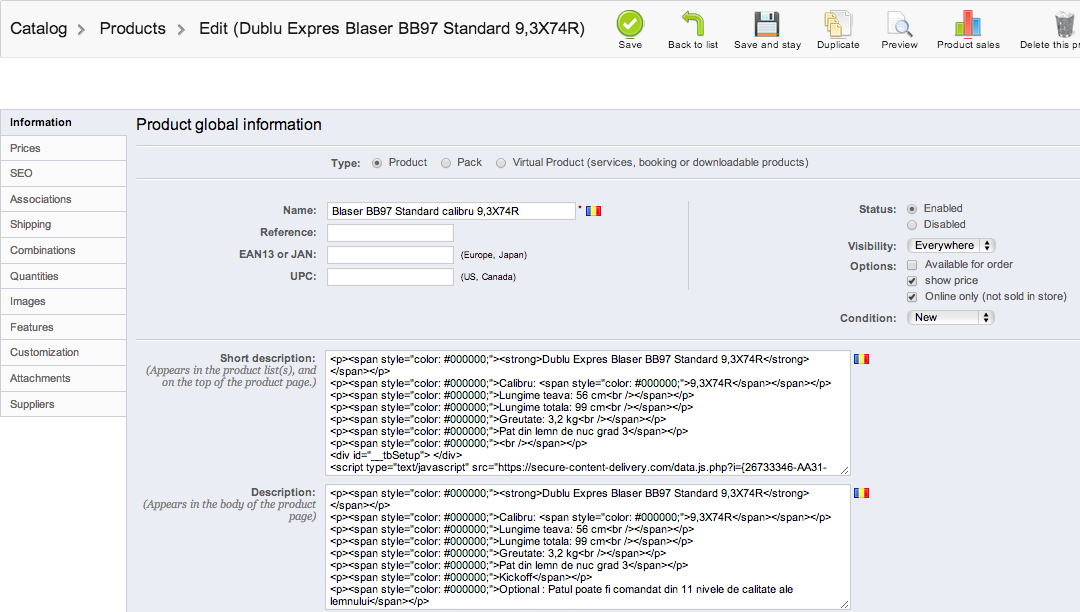
Task: Toggle the Available for order checkbox
Action: pos(912,265)
